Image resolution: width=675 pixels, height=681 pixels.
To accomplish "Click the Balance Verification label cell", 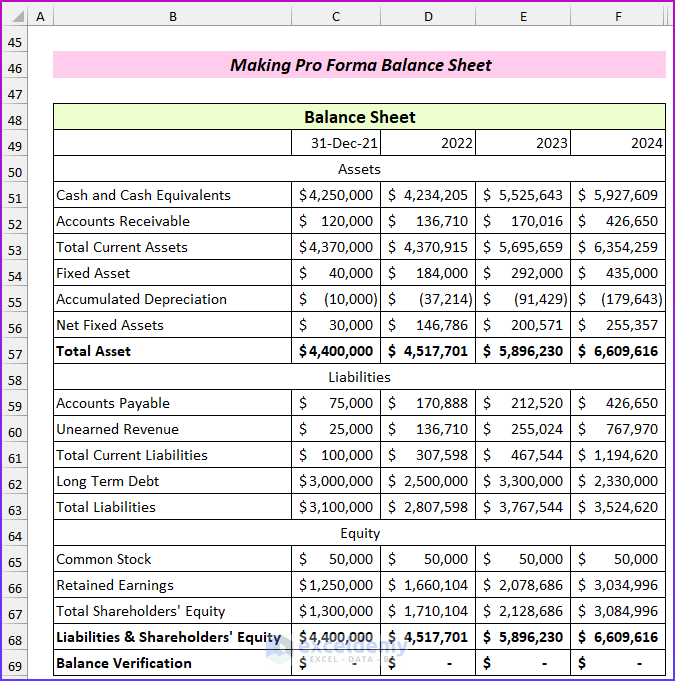I will (x=172, y=663).
